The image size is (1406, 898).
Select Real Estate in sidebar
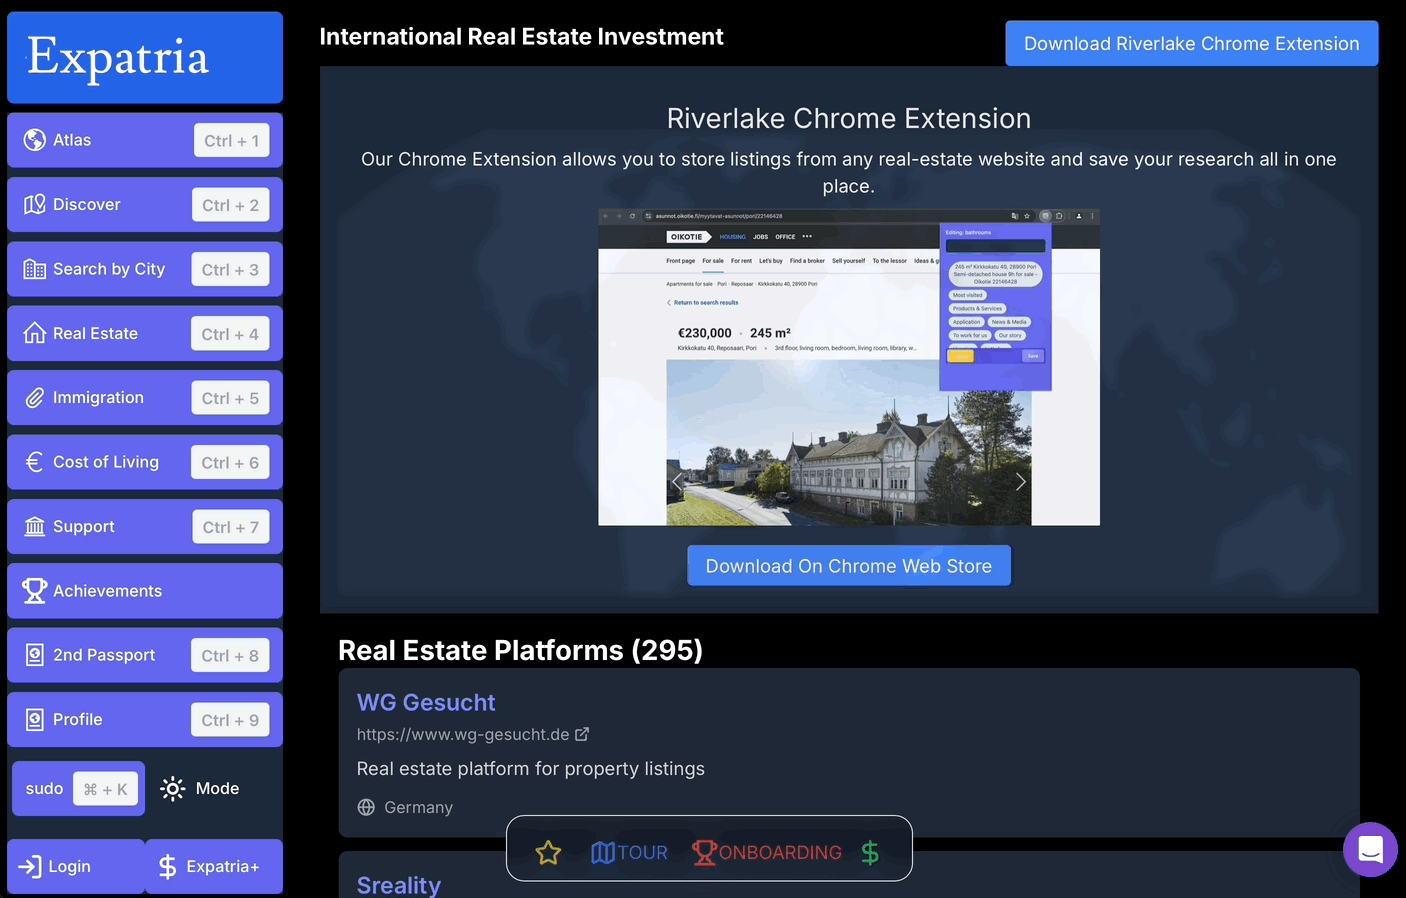point(145,333)
